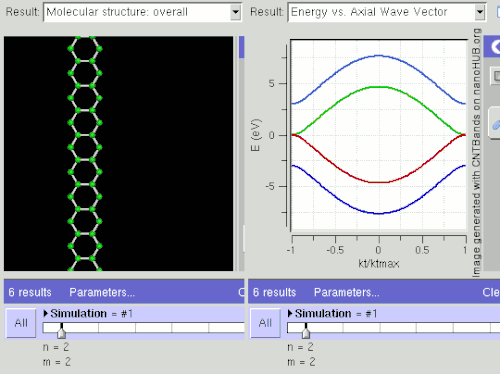Viewport: 500px width, 374px height.
Task: Click the small square icon beside the plot
Action: point(496,76)
